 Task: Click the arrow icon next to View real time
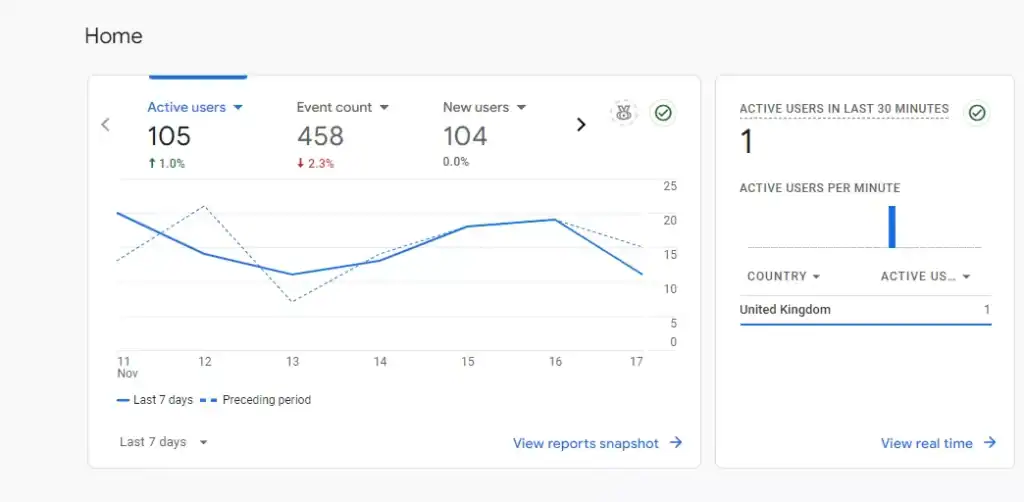point(990,443)
